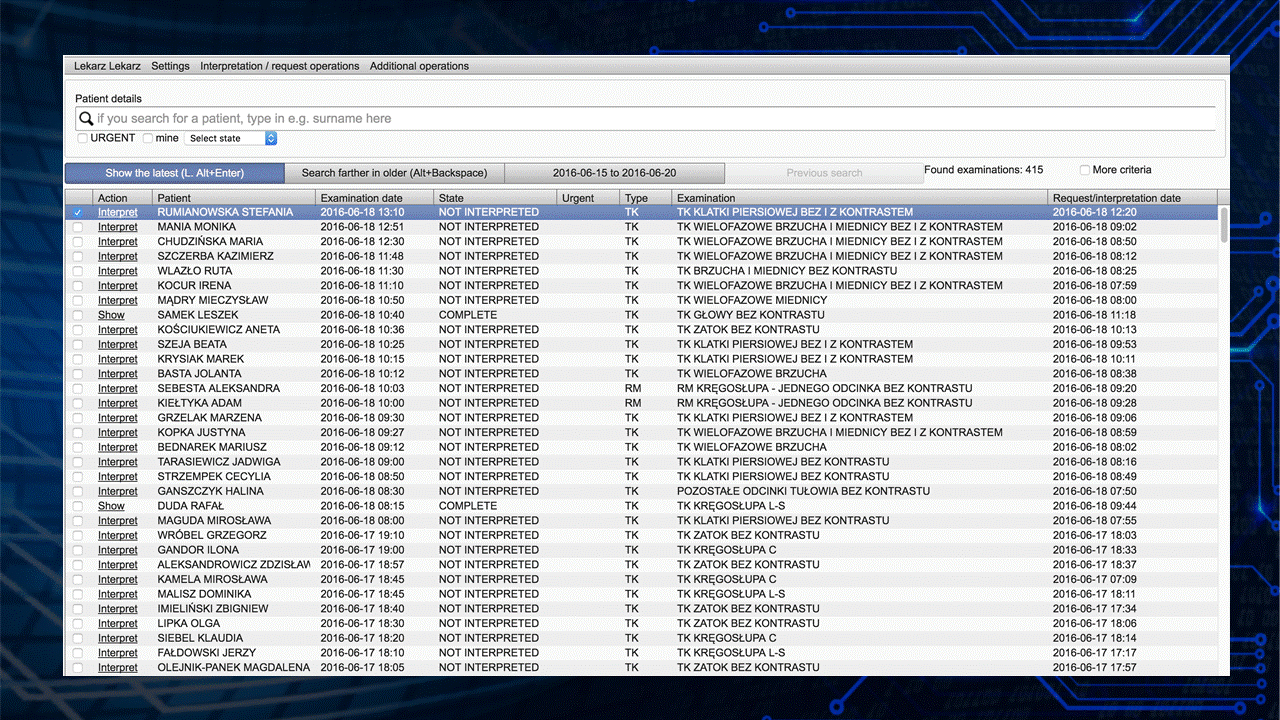
Task: Open the Settings menu
Action: click(170, 66)
